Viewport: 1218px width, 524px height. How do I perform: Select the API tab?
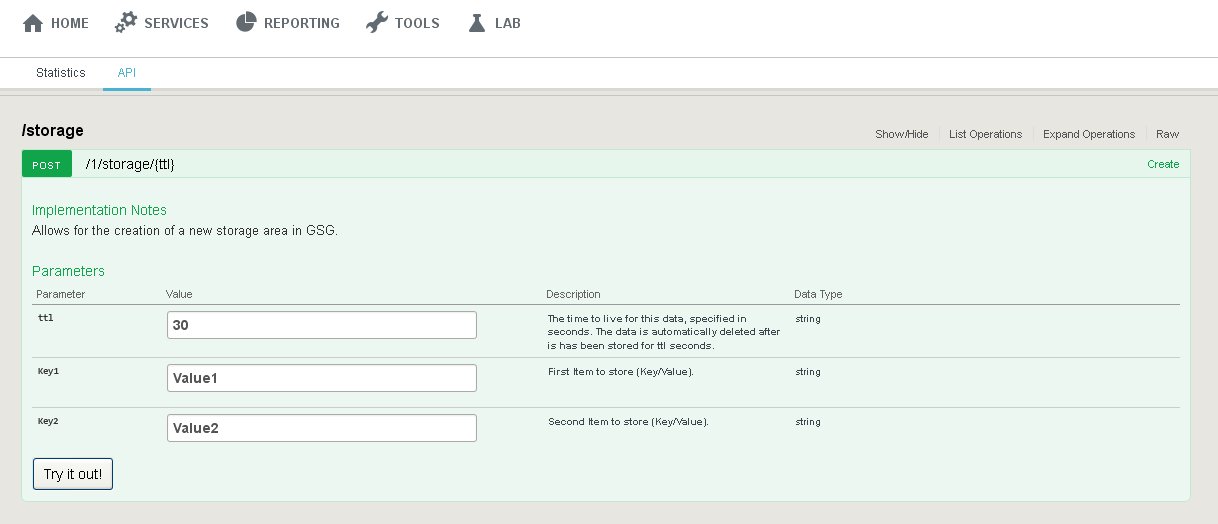(127, 73)
